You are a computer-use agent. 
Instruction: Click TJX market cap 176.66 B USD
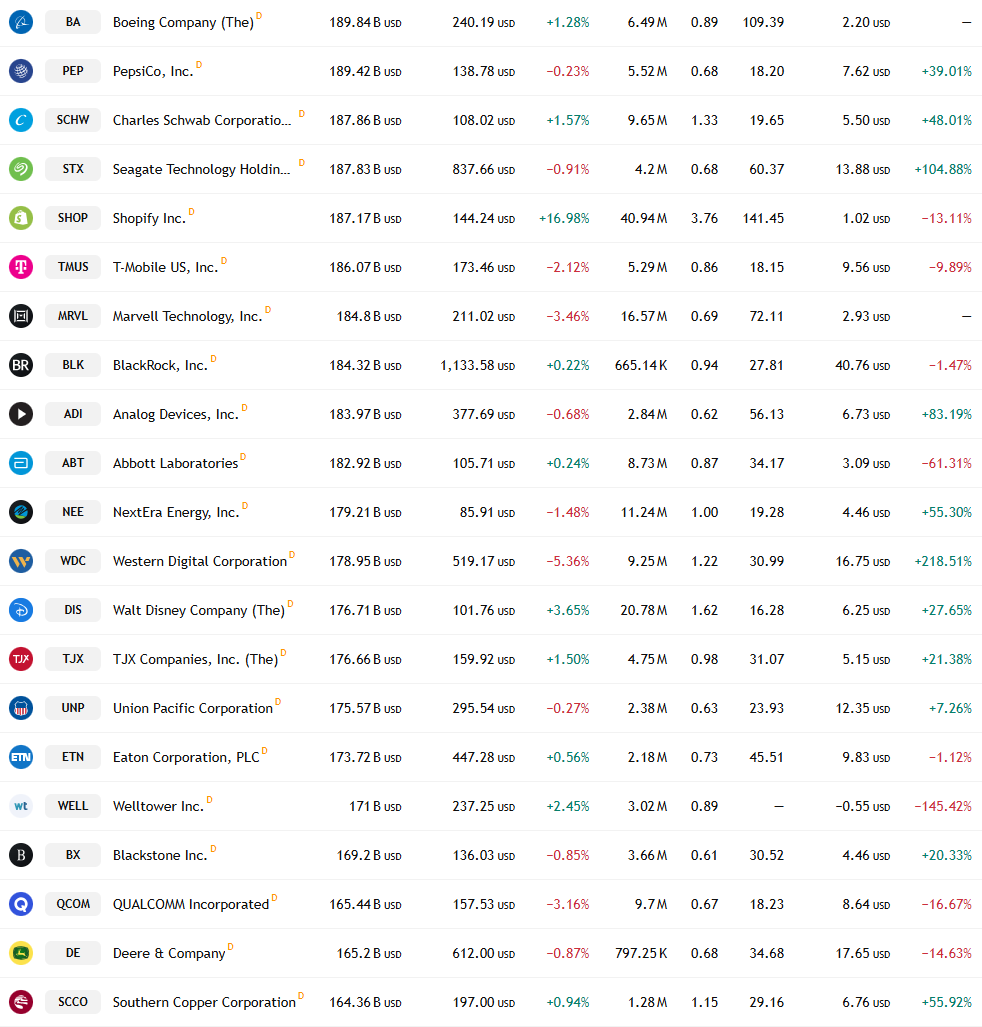pos(365,659)
